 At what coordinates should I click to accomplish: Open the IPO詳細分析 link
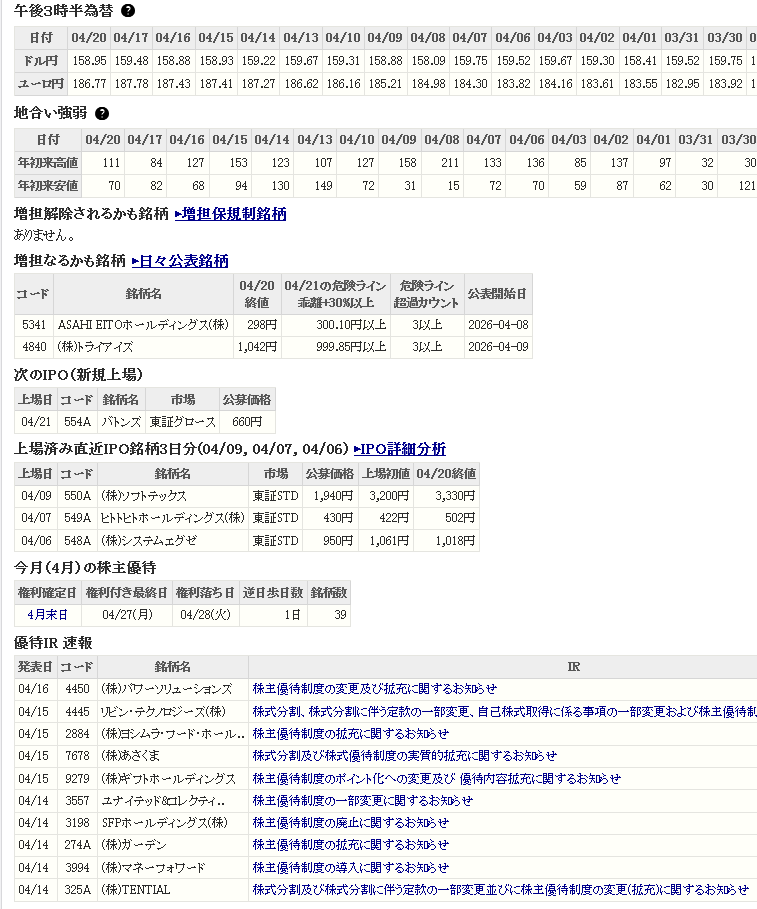pyautogui.click(x=400, y=449)
